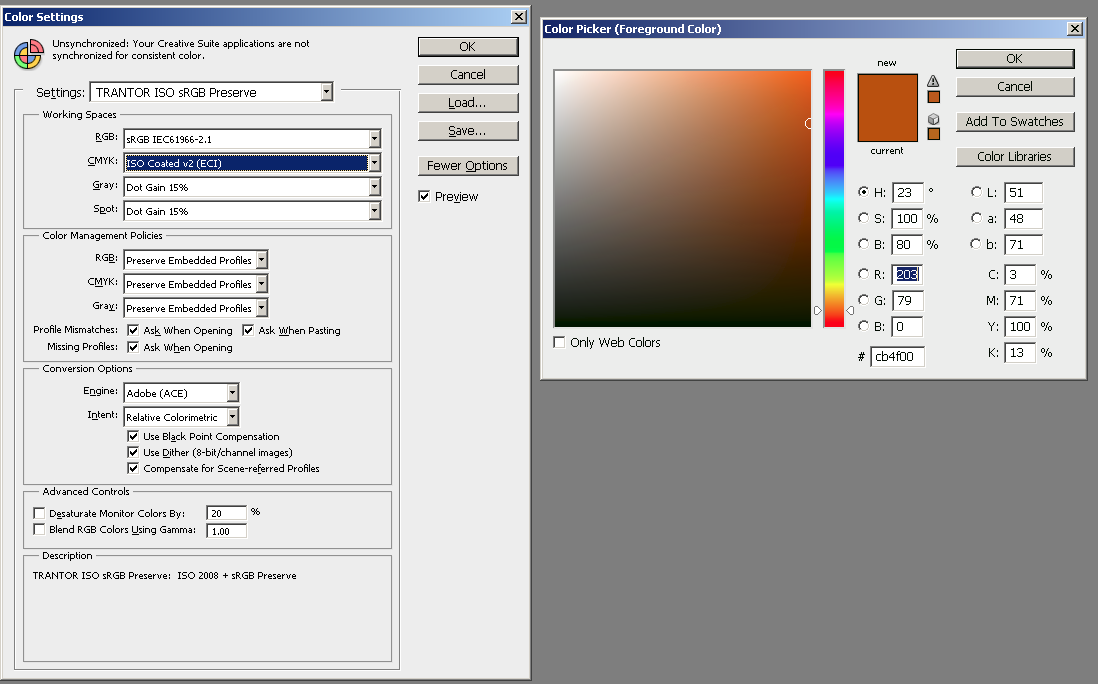Close the Color Picker dialog
This screenshot has height=684, width=1098.
click(1075, 29)
